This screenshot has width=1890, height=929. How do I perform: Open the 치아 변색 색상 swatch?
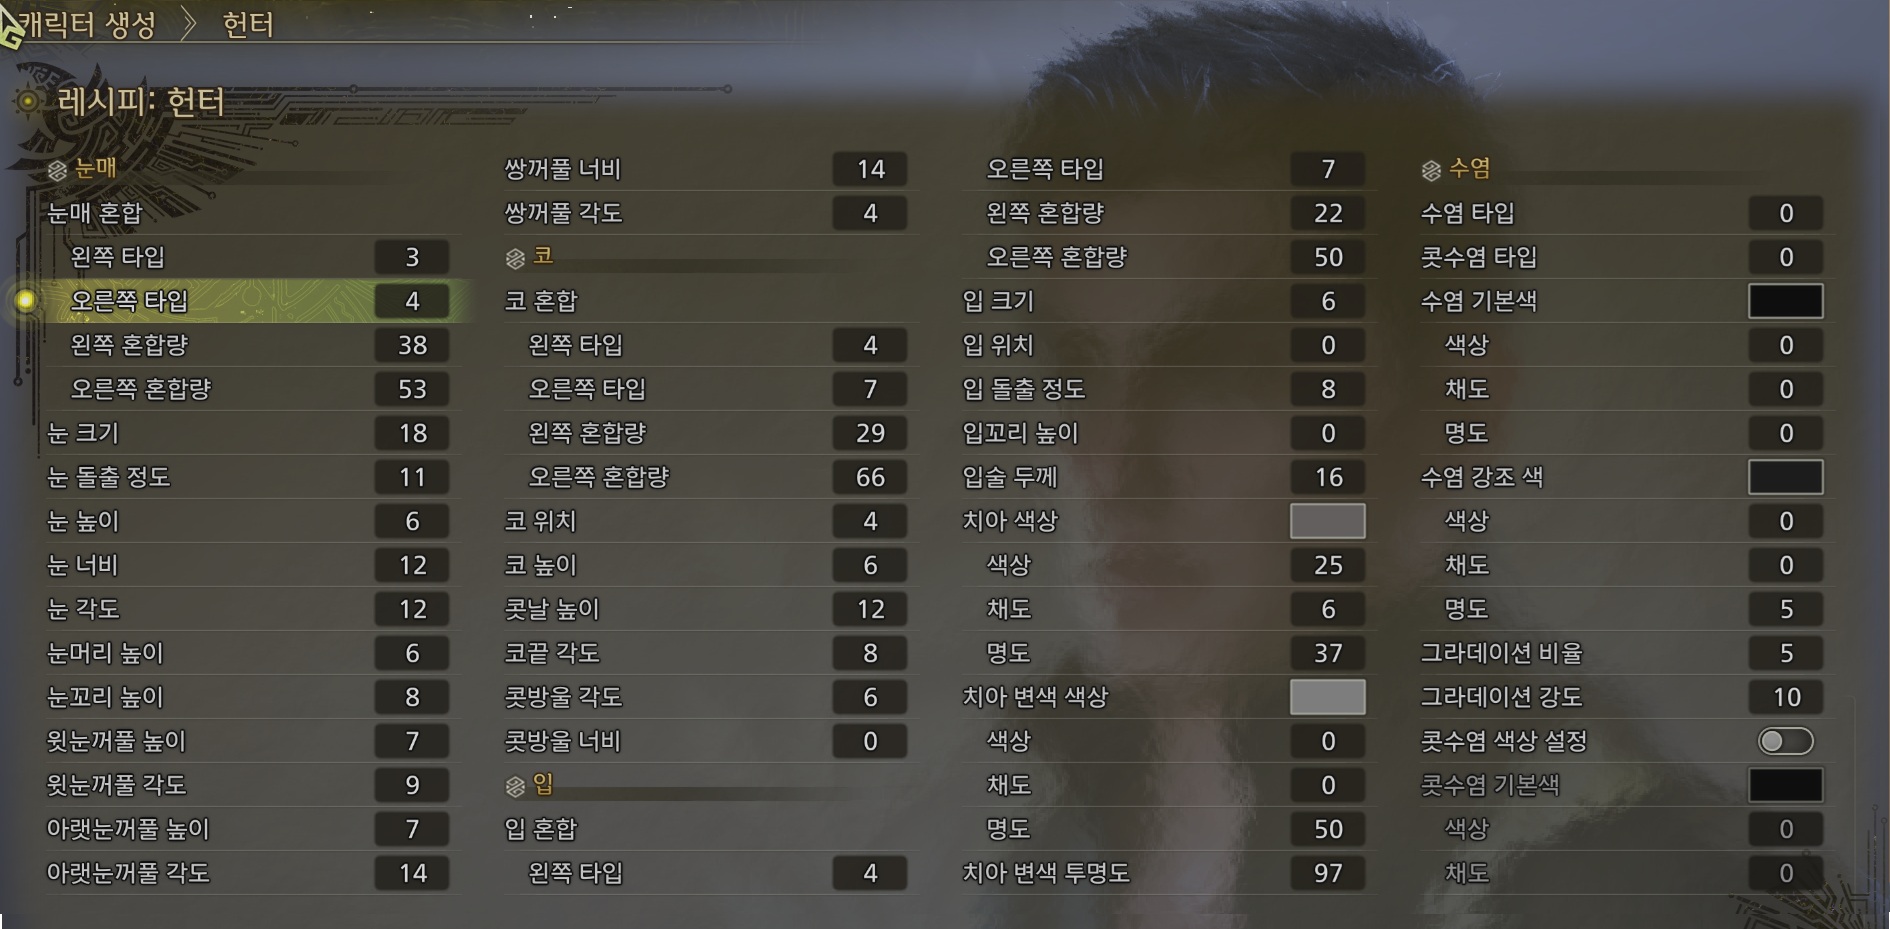1328,697
